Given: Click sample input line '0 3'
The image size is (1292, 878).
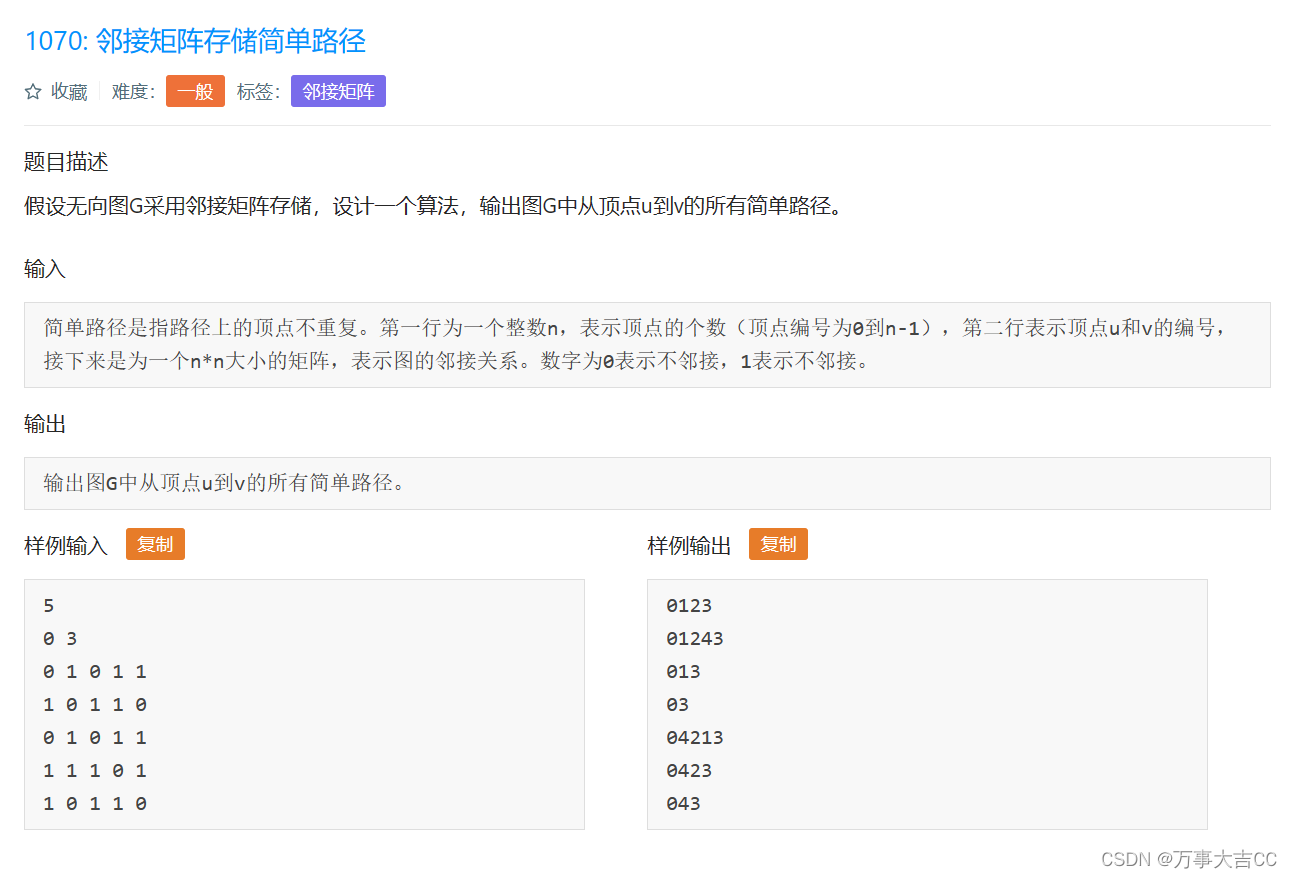Looking at the screenshot, I should [x=60, y=639].
